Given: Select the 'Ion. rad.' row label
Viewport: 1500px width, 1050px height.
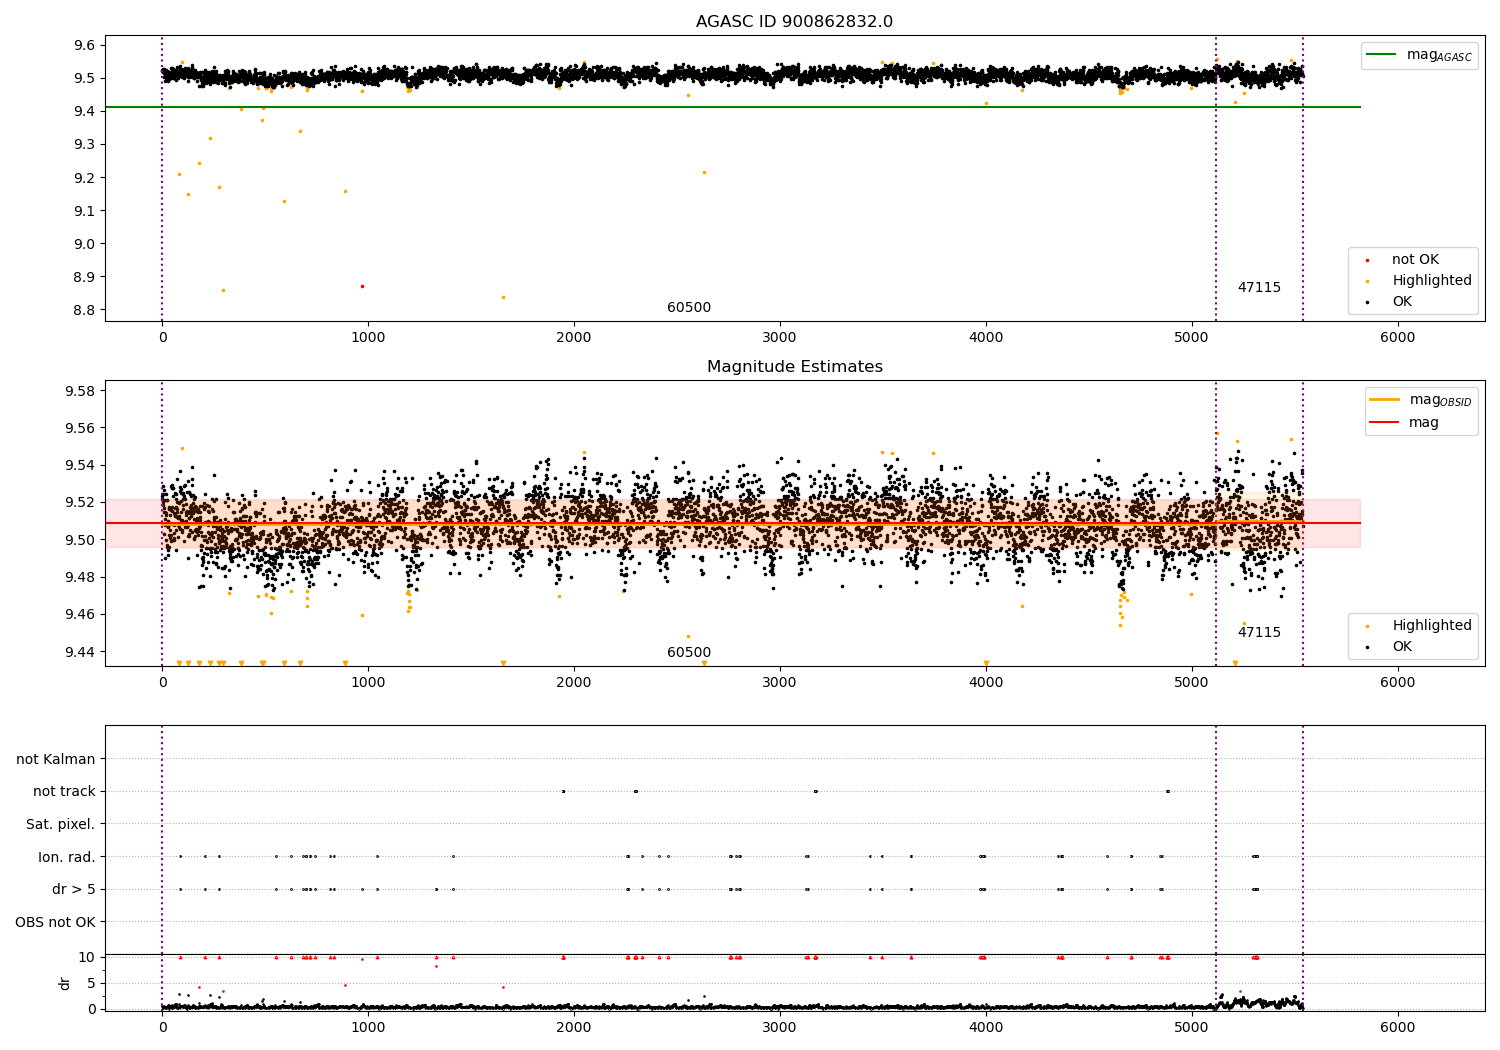Looking at the screenshot, I should coord(67,857).
